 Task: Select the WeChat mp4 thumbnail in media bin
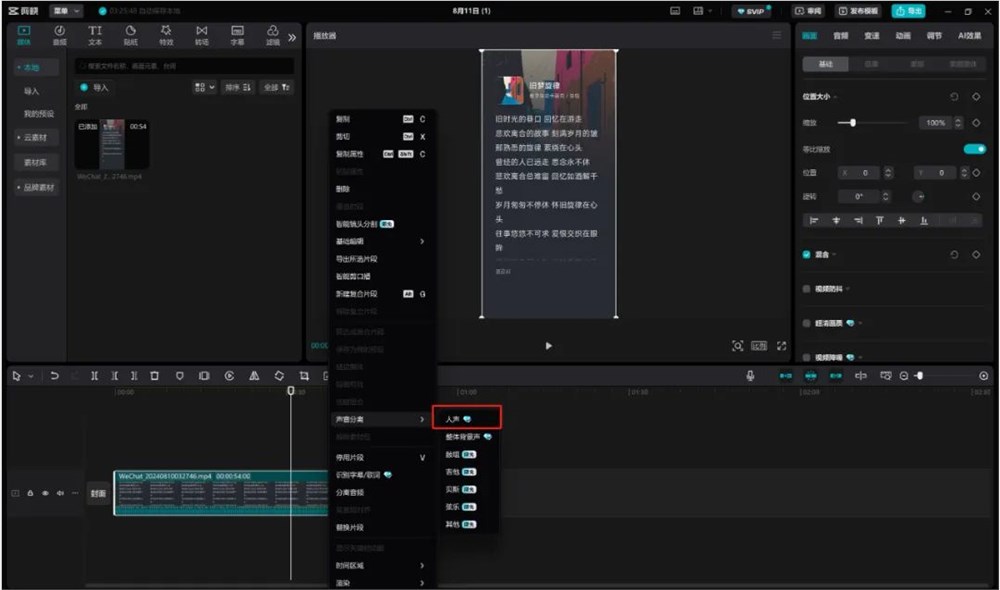click(x=112, y=144)
